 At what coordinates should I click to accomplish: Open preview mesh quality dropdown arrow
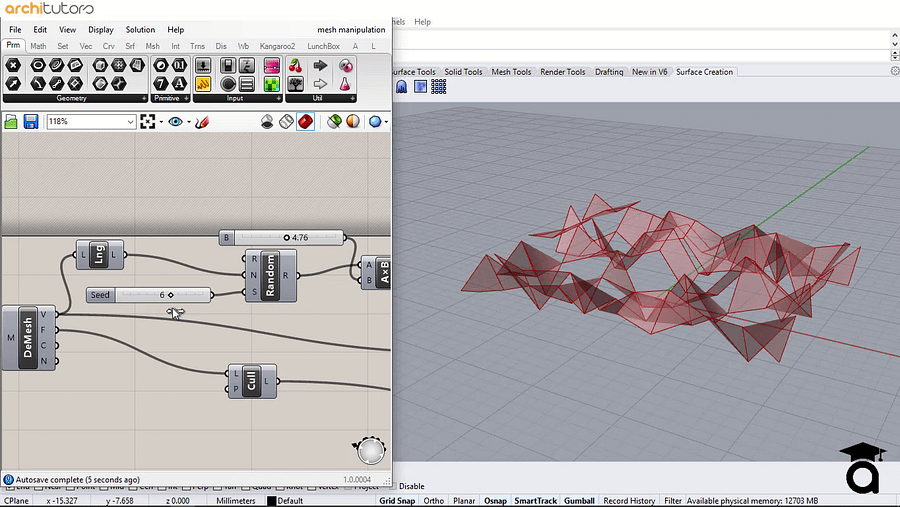tap(386, 122)
